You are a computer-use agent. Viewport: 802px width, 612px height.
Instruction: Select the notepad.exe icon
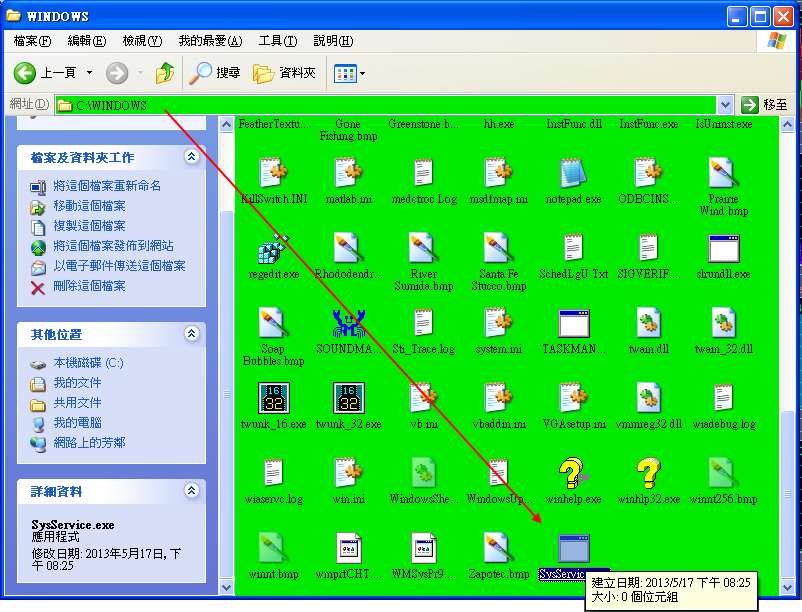(x=573, y=173)
